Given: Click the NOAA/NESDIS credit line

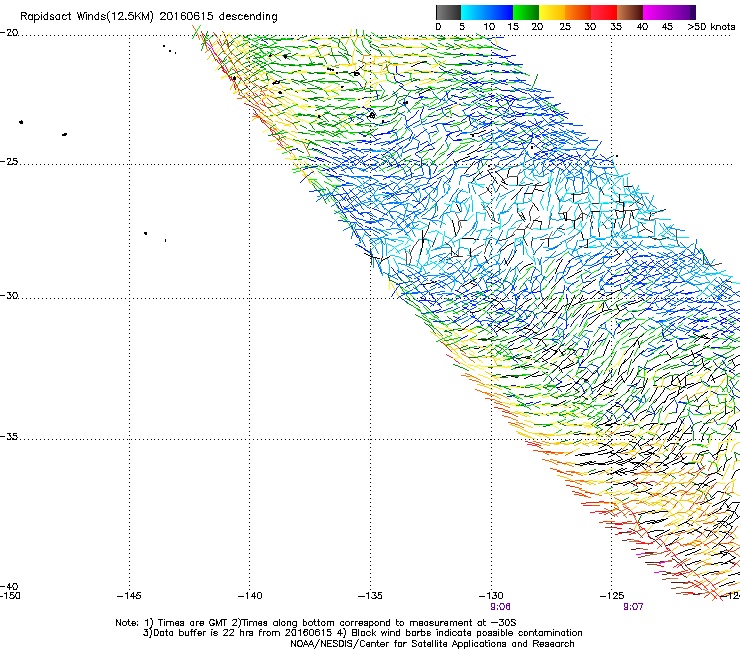Looking at the screenshot, I should click(x=432, y=644).
